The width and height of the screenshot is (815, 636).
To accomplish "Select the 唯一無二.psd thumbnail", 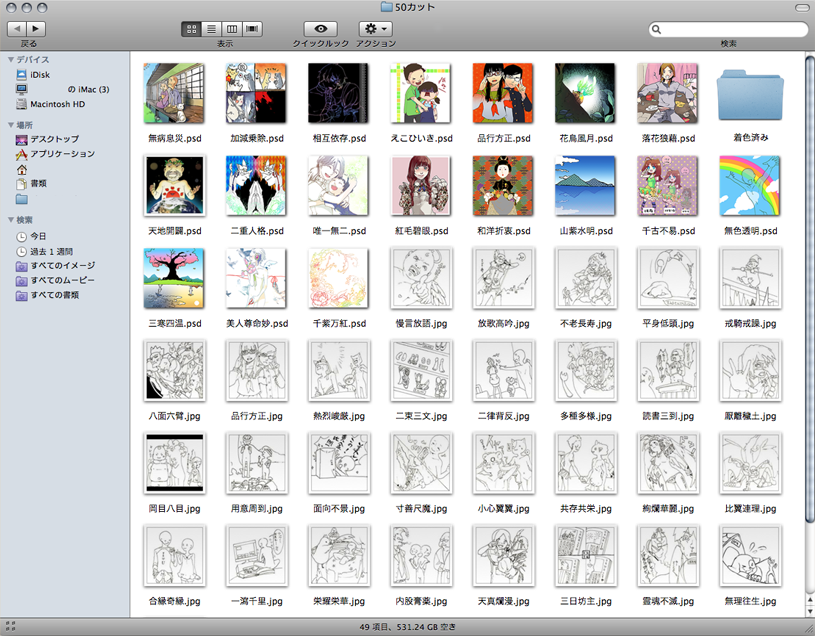I will coord(338,186).
